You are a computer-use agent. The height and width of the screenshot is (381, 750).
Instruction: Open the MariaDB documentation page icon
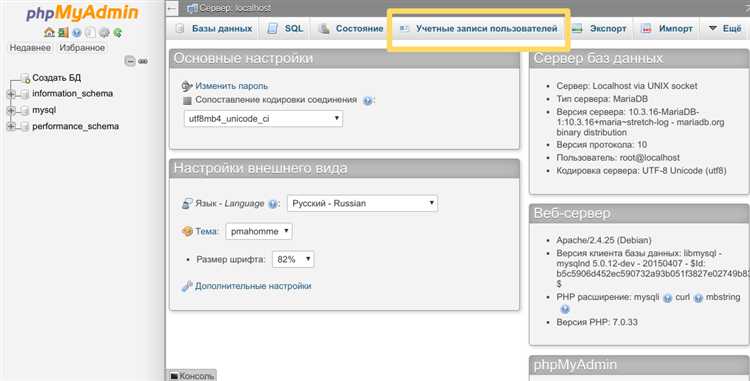click(90, 33)
